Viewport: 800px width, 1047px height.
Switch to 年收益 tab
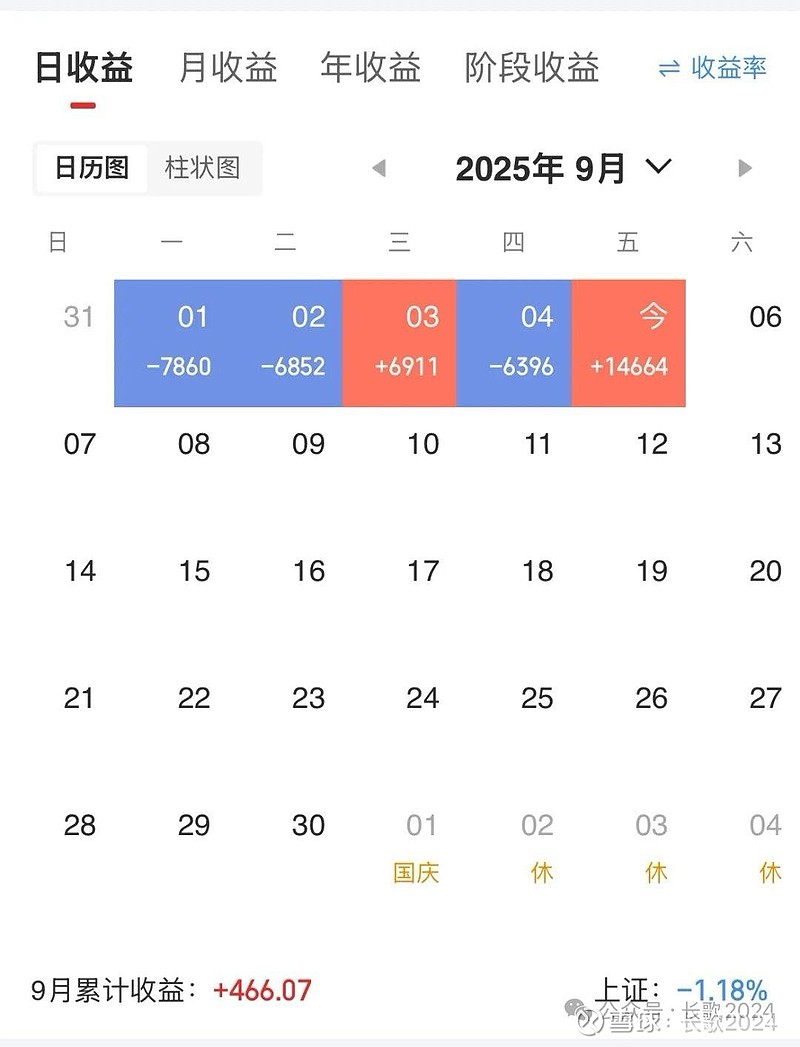(x=371, y=68)
